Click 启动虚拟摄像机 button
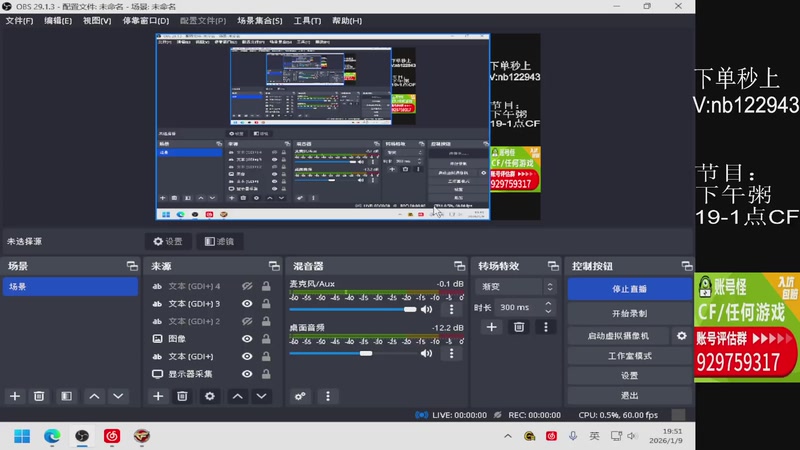The width and height of the screenshot is (800, 450). click(x=618, y=336)
